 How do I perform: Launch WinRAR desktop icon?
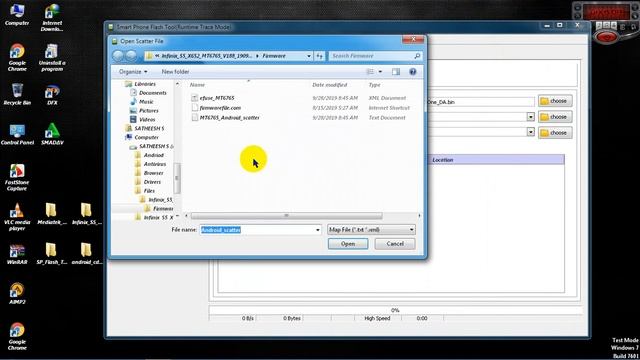point(17,253)
